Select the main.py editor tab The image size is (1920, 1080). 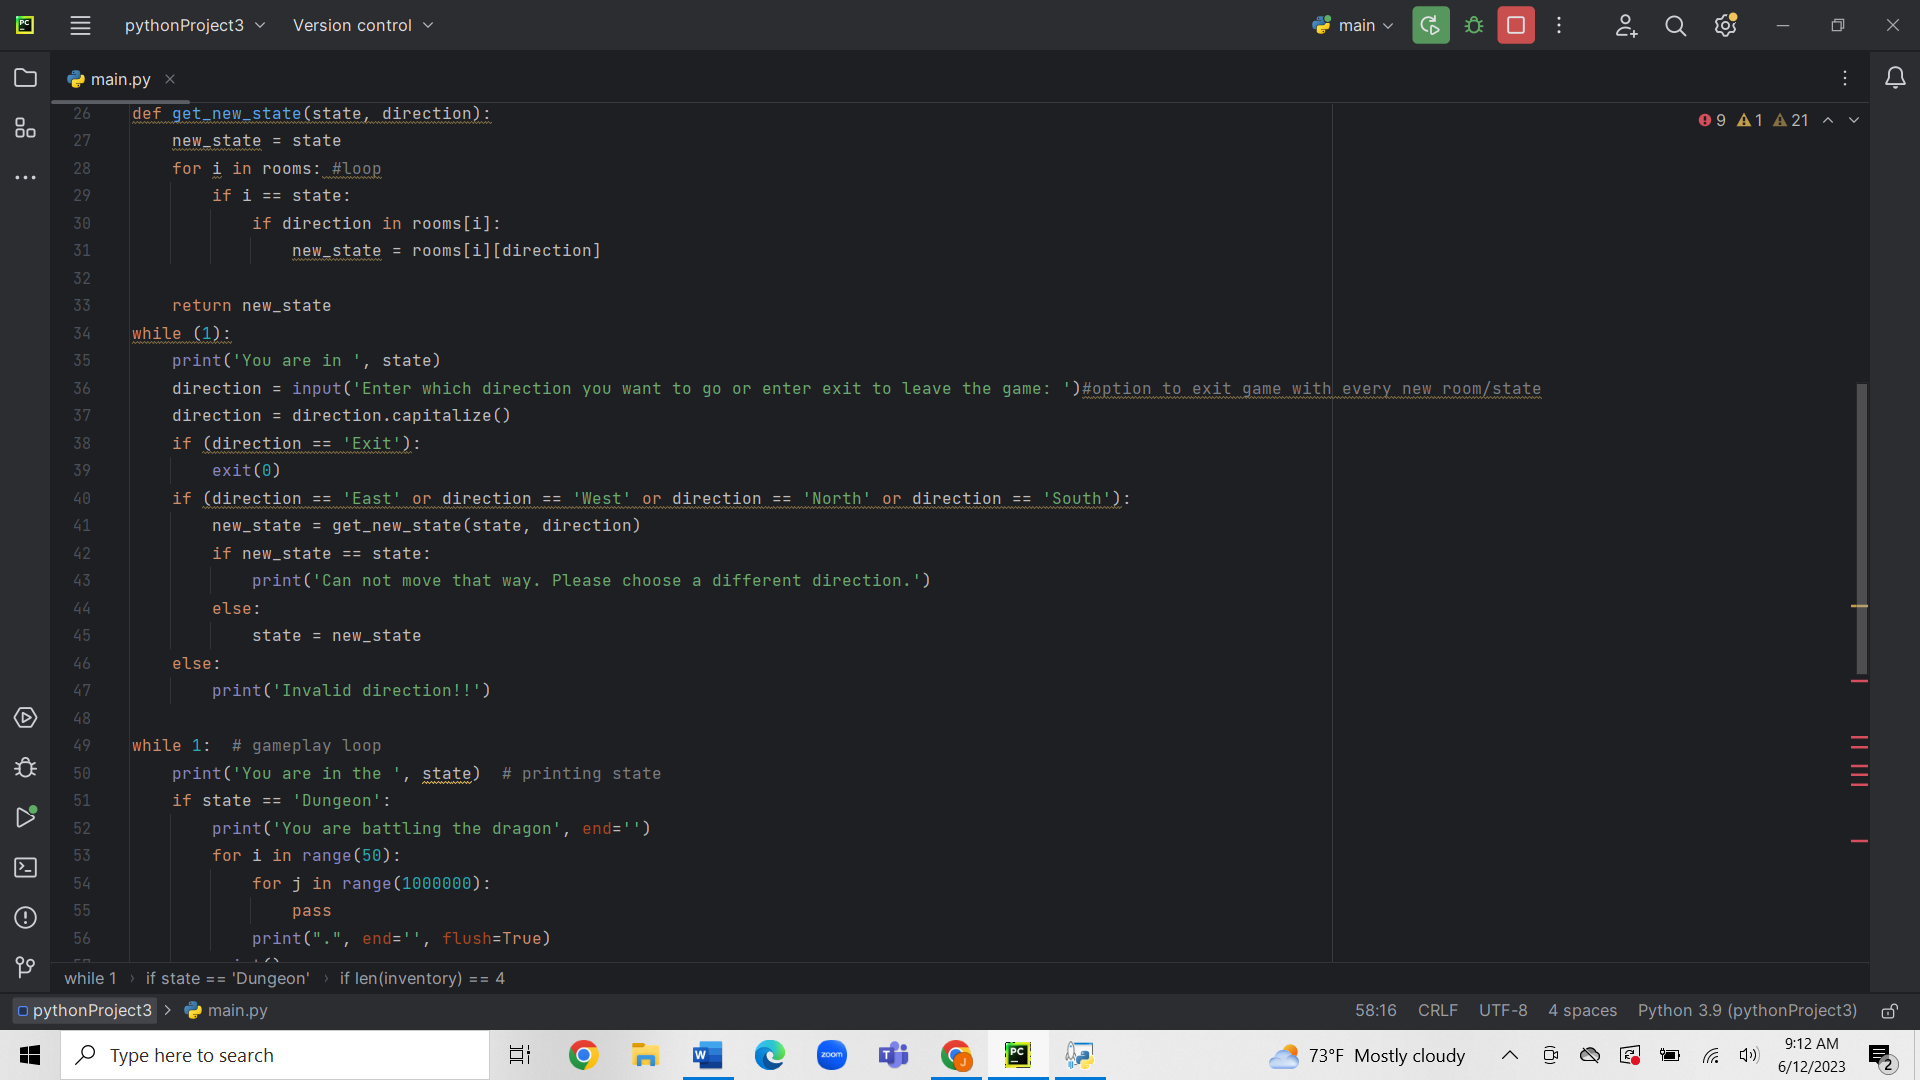tap(118, 79)
